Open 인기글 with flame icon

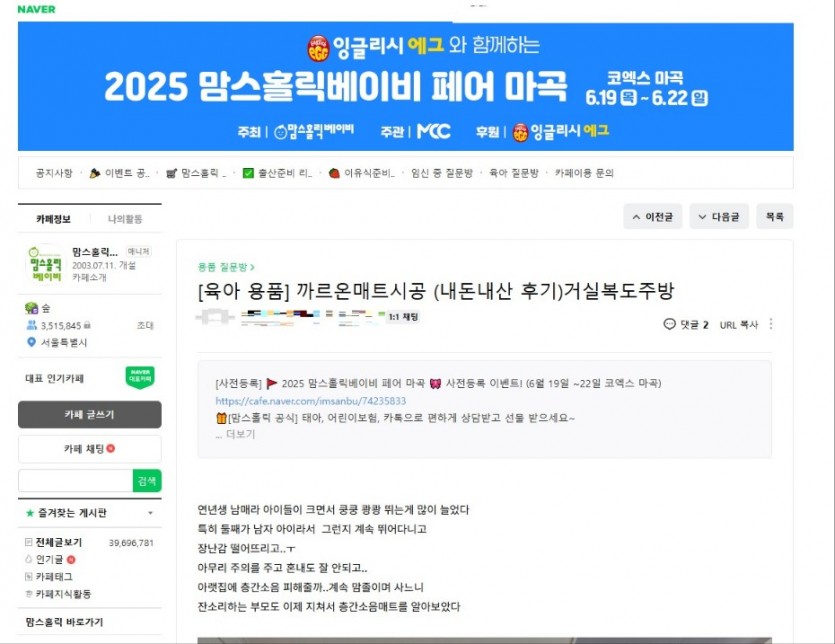click(x=51, y=559)
